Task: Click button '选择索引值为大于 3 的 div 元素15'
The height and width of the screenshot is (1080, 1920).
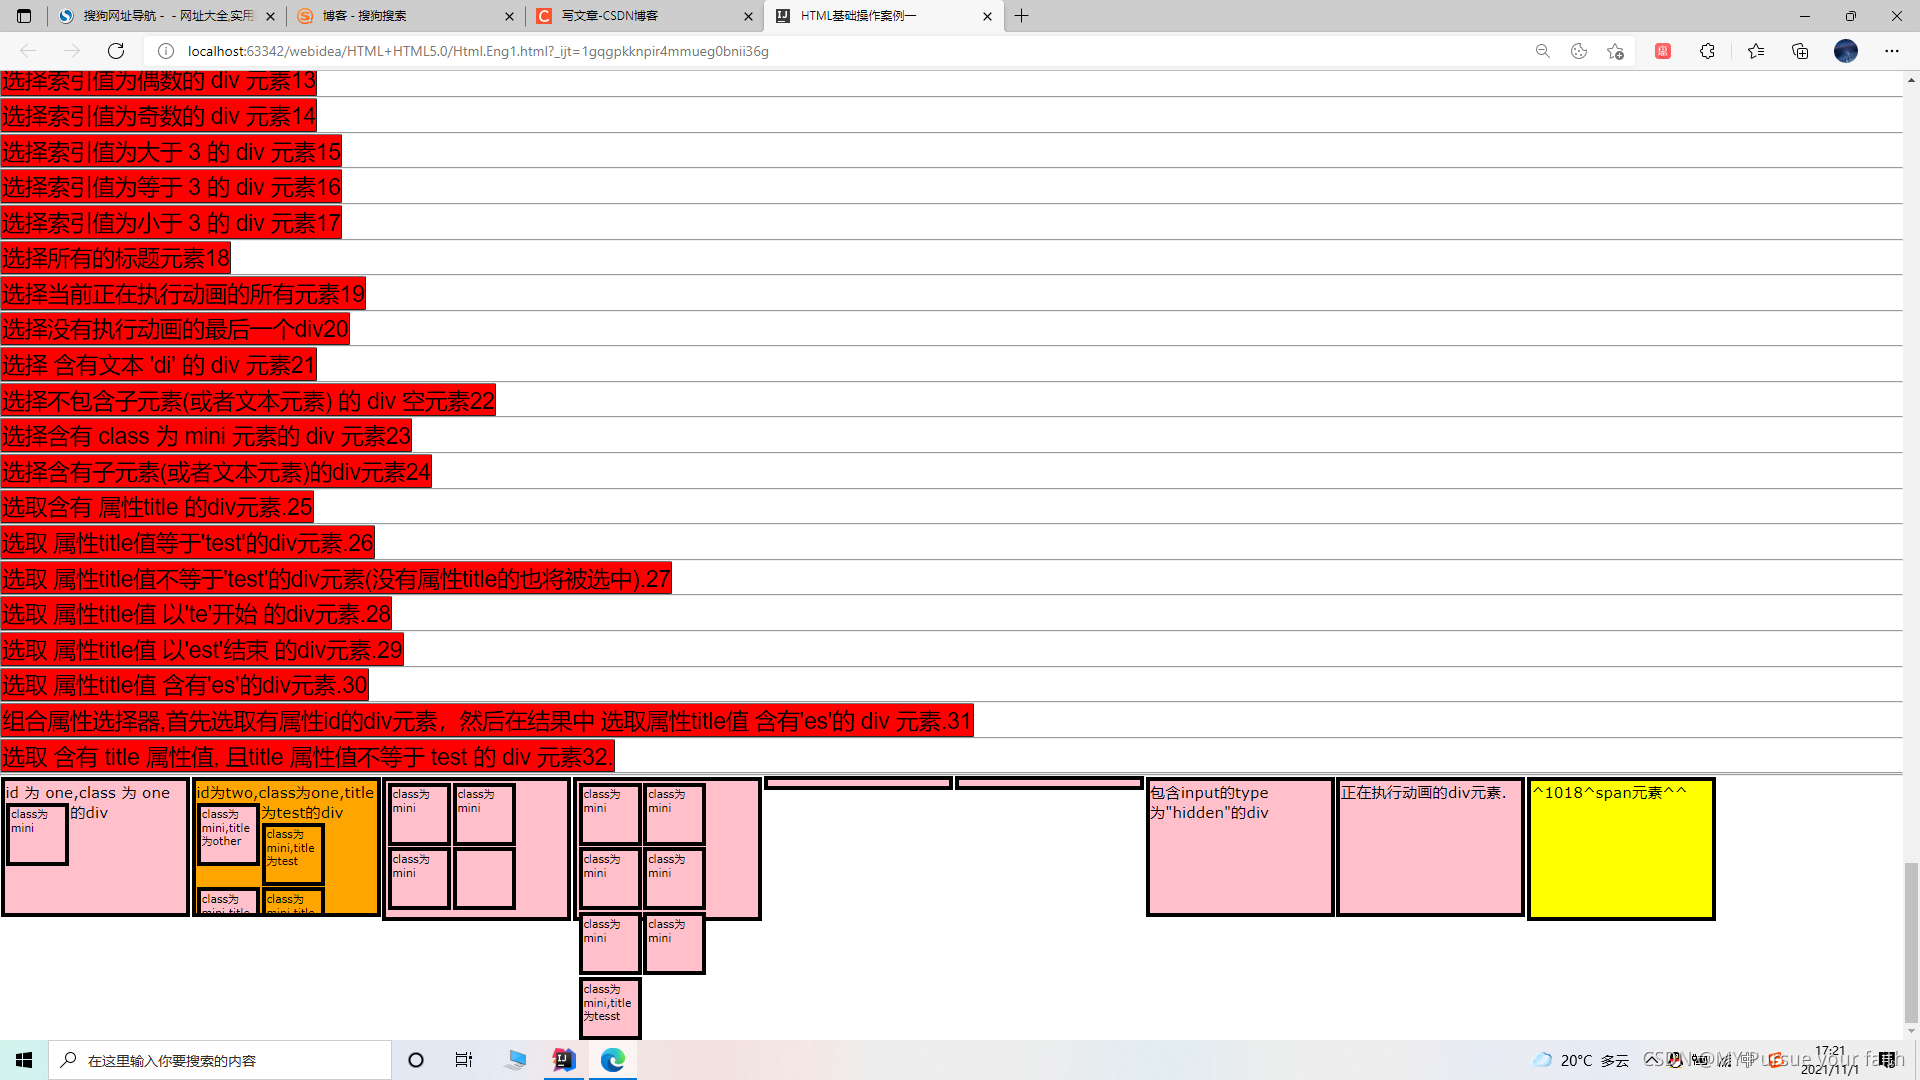Action: [171, 152]
